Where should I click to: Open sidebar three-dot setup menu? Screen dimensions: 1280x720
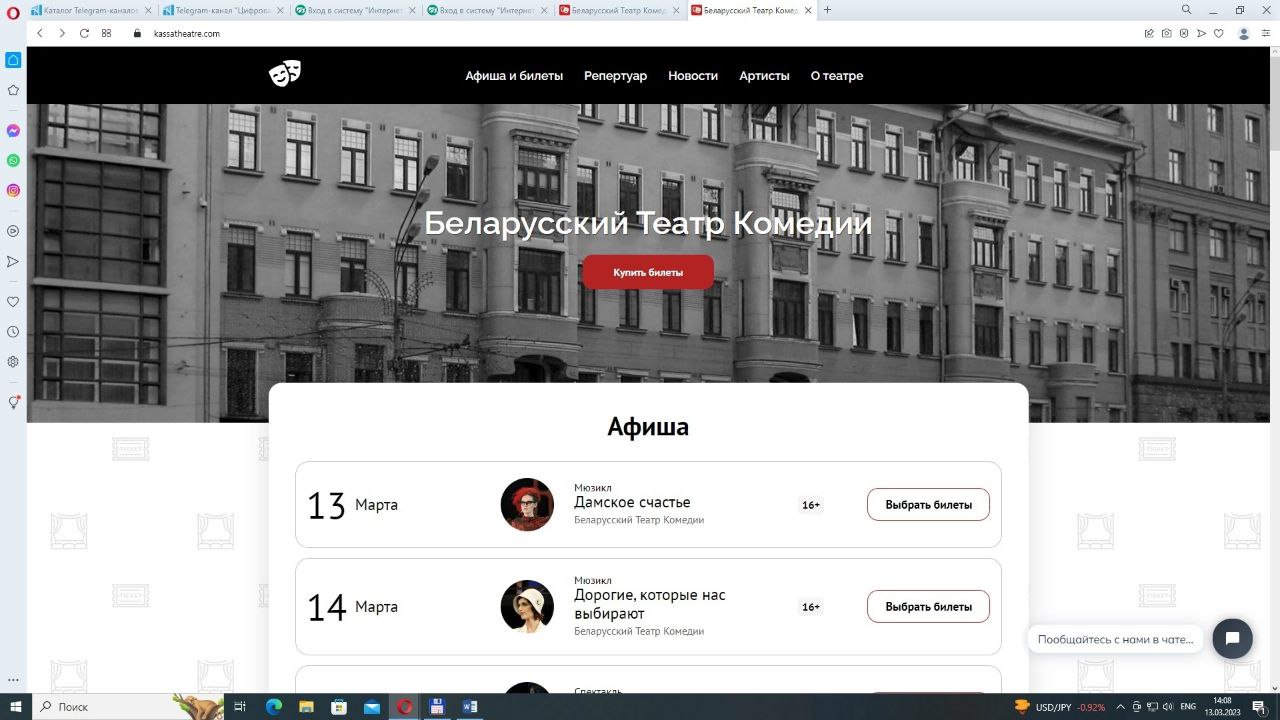[13, 680]
